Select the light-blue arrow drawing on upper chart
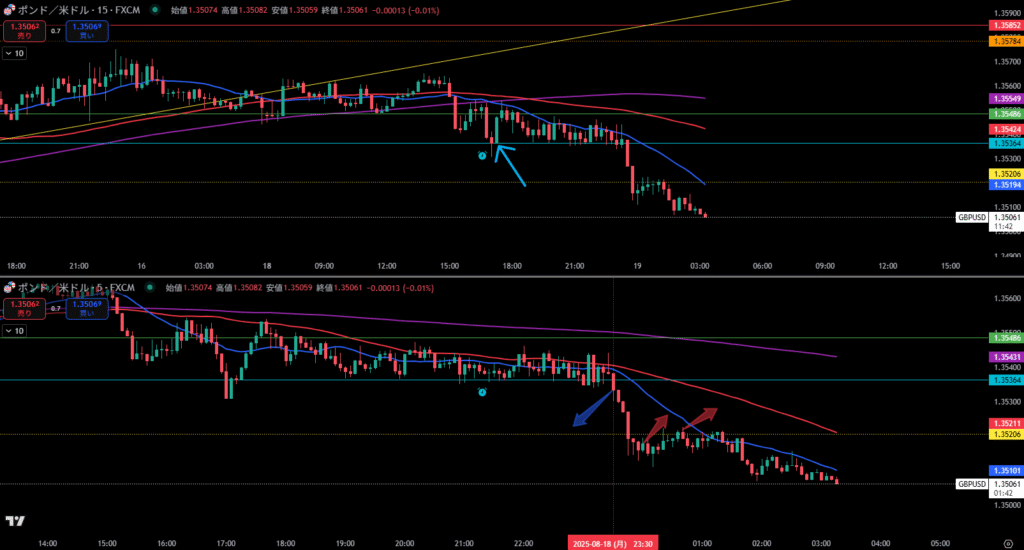 (510, 165)
